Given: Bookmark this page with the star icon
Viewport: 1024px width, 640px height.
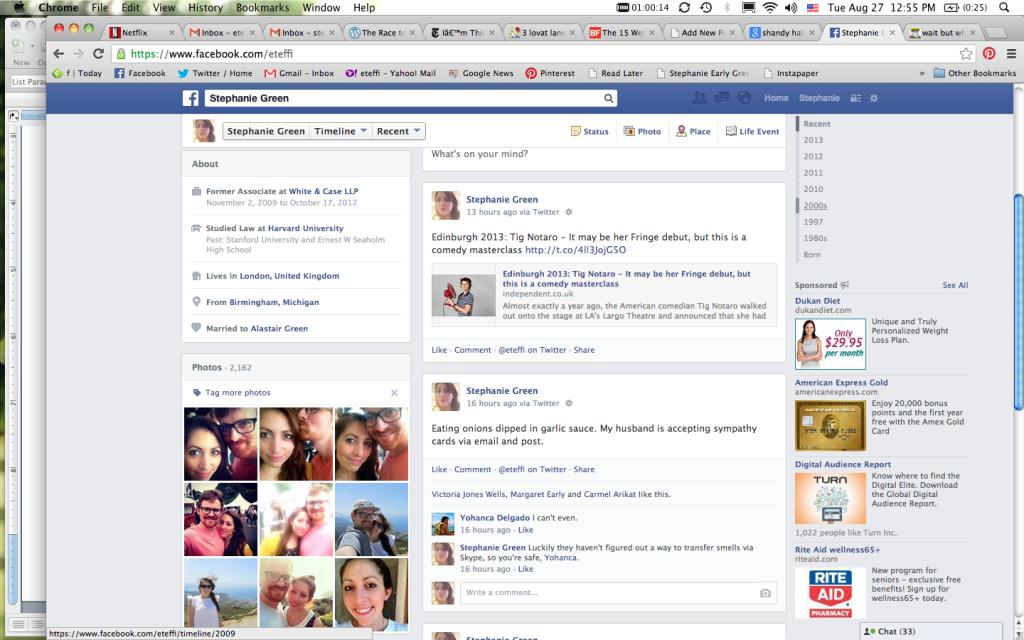Looking at the screenshot, I should click(966, 54).
